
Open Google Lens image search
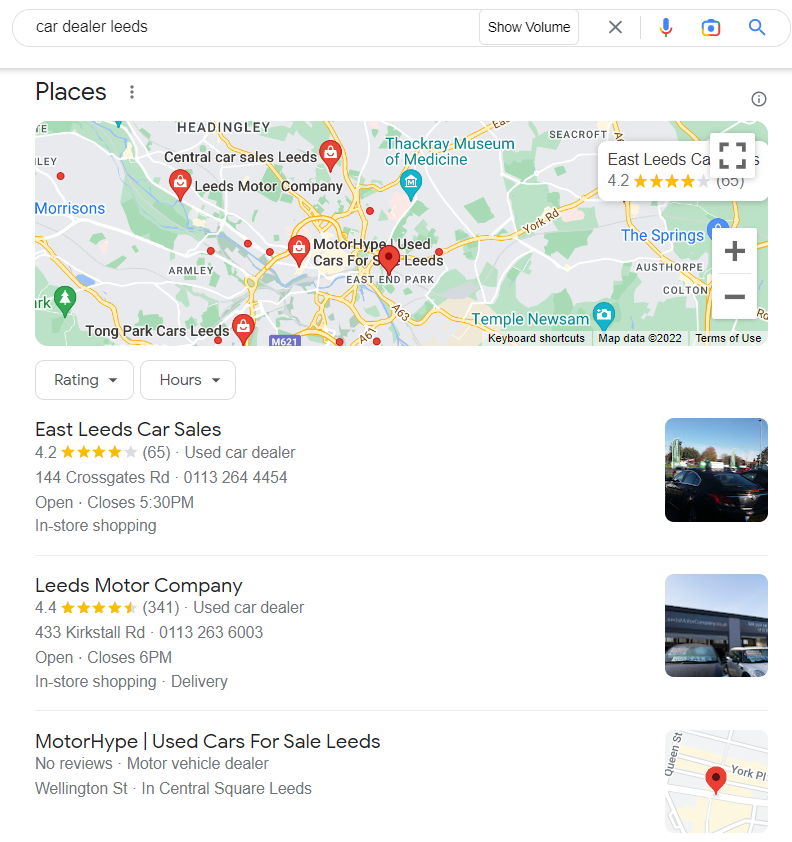coord(711,28)
